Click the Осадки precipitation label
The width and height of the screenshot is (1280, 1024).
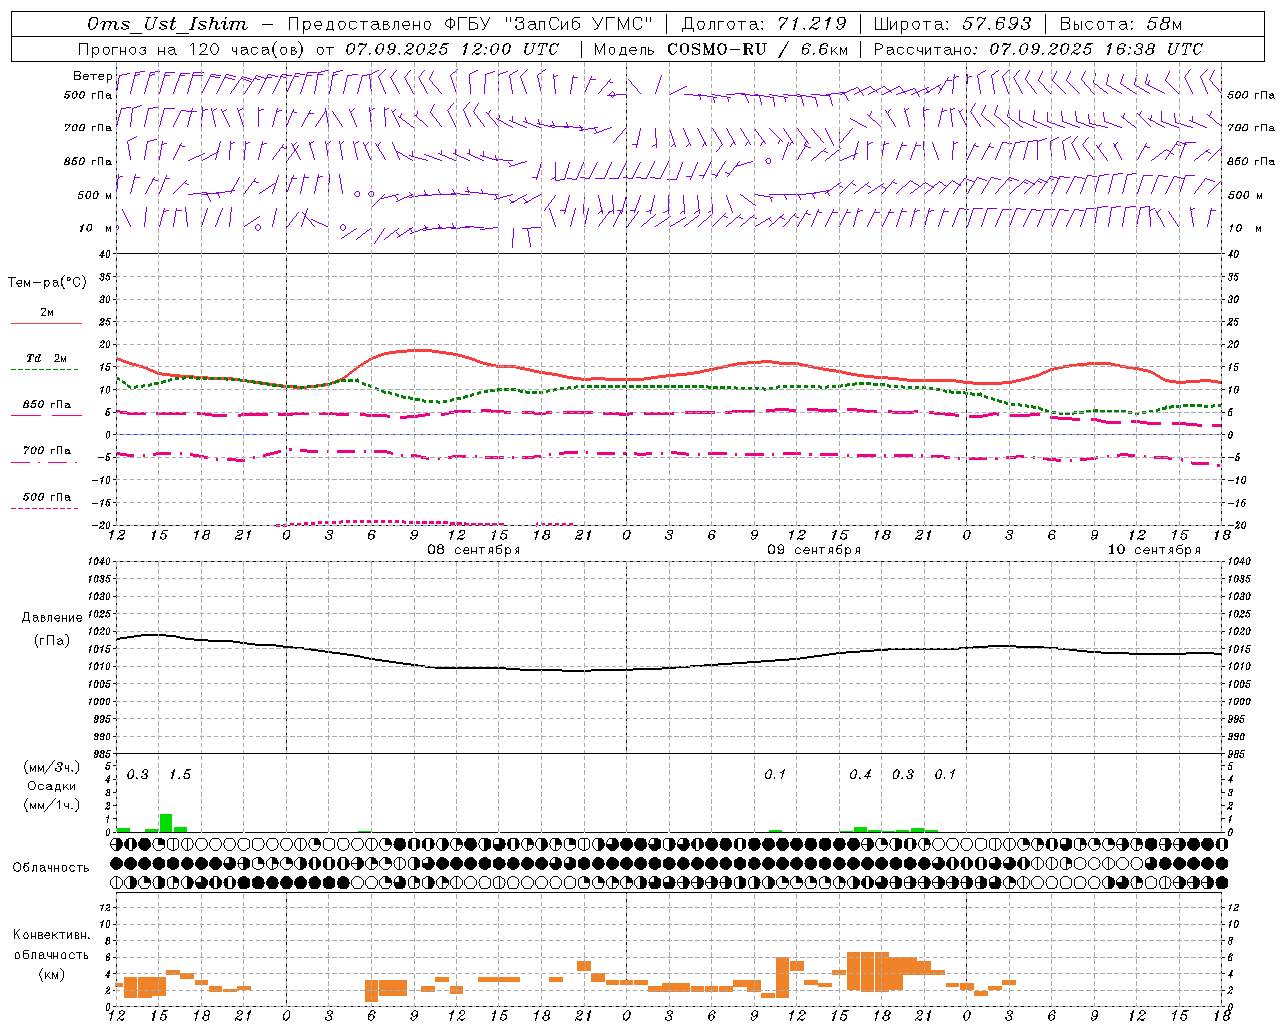tap(52, 786)
